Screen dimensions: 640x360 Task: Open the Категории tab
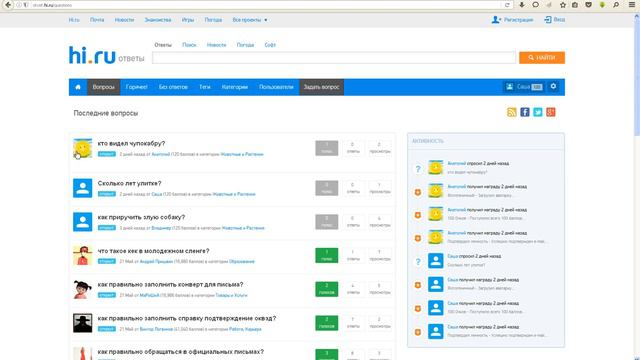click(235, 87)
